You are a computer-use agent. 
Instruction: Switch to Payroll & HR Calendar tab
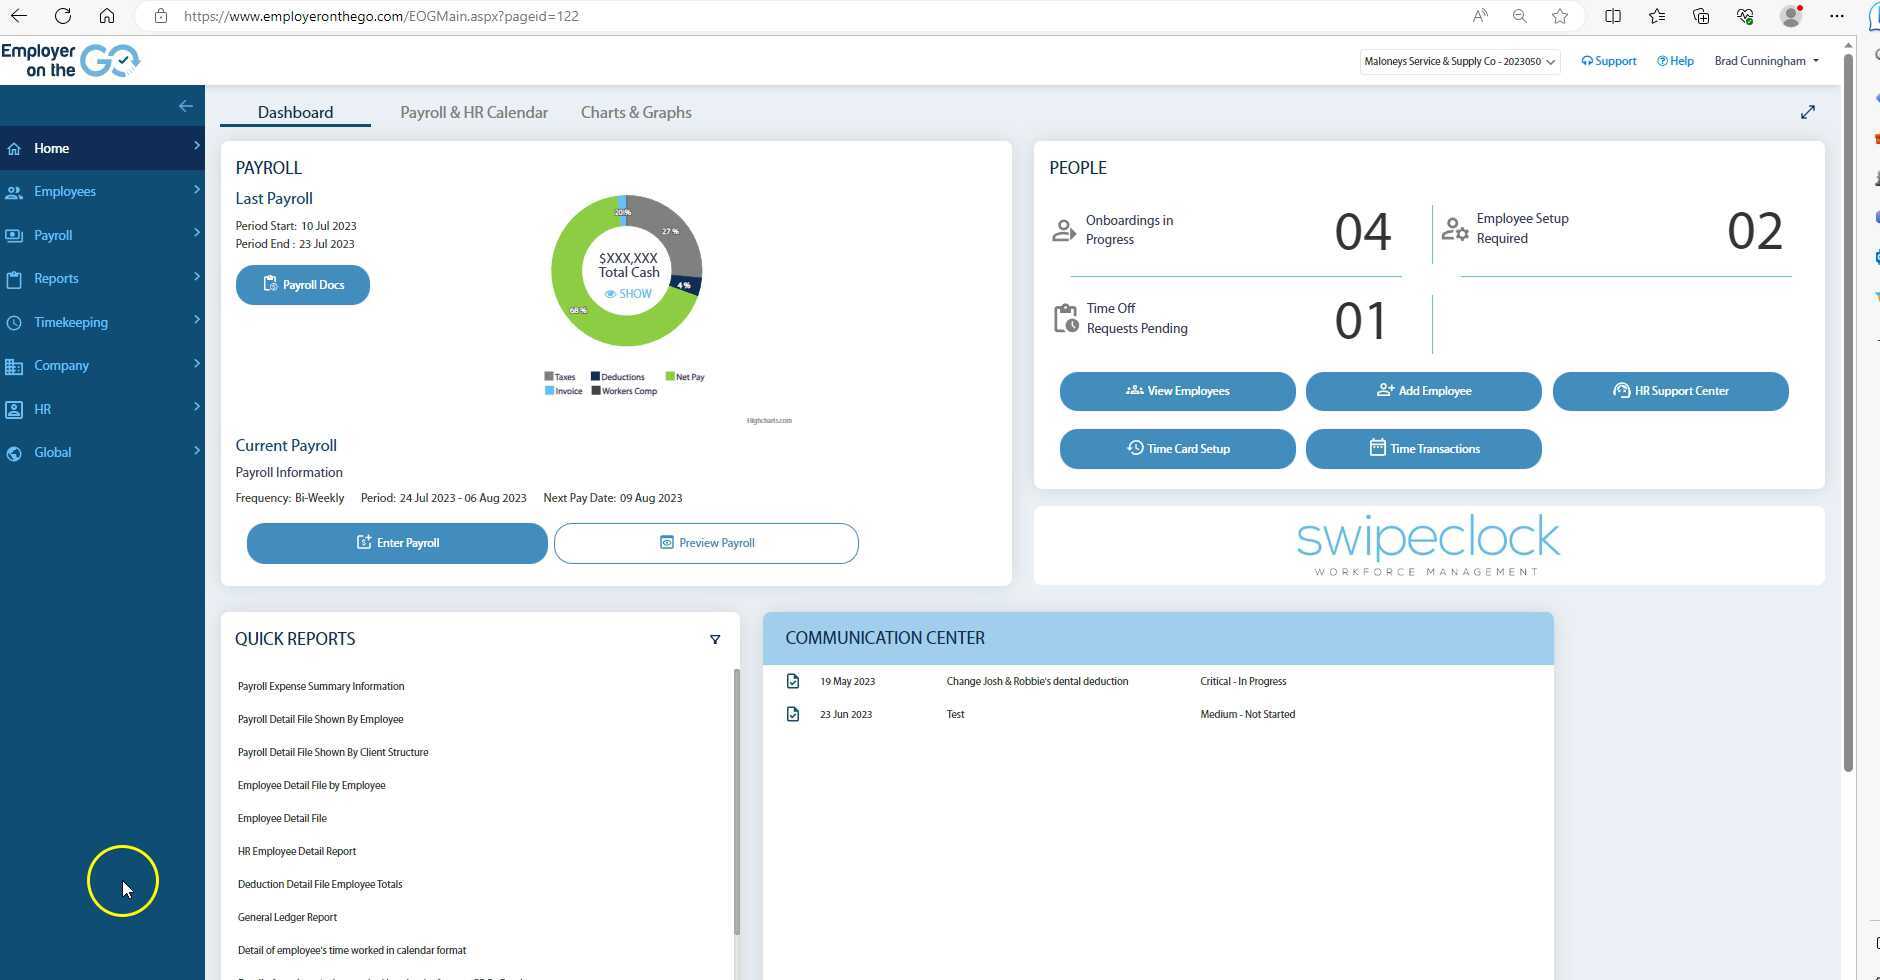pos(474,113)
